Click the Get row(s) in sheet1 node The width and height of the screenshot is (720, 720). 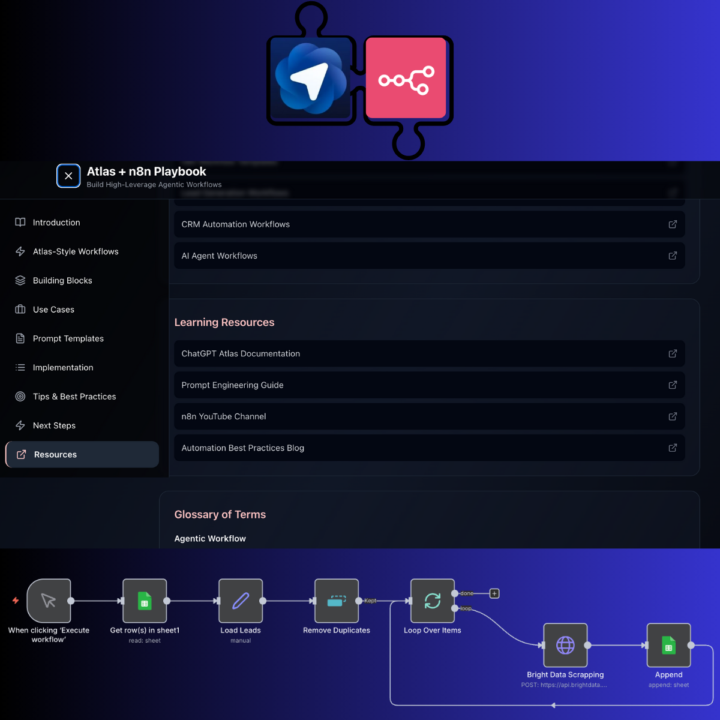[144, 601]
